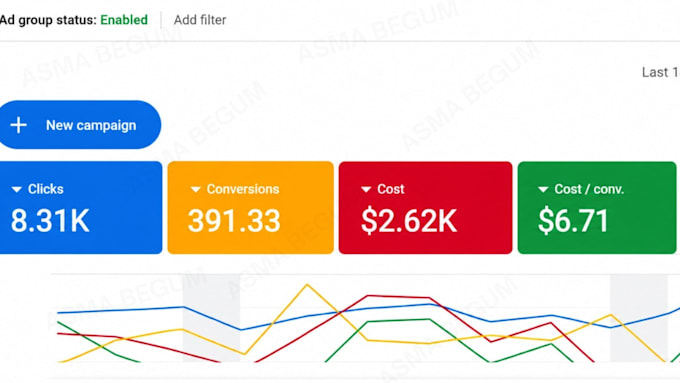Toggle the orange Conversions scorecard

(x=250, y=207)
